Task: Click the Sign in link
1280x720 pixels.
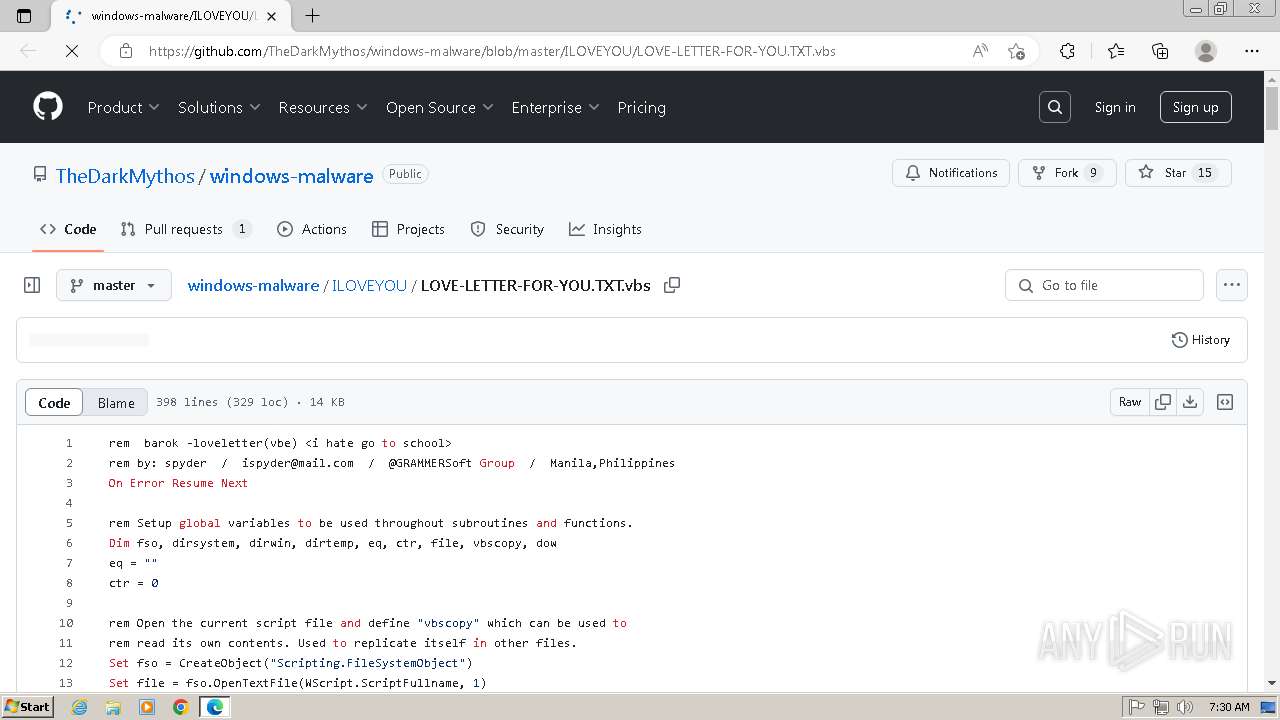Action: point(1115,107)
